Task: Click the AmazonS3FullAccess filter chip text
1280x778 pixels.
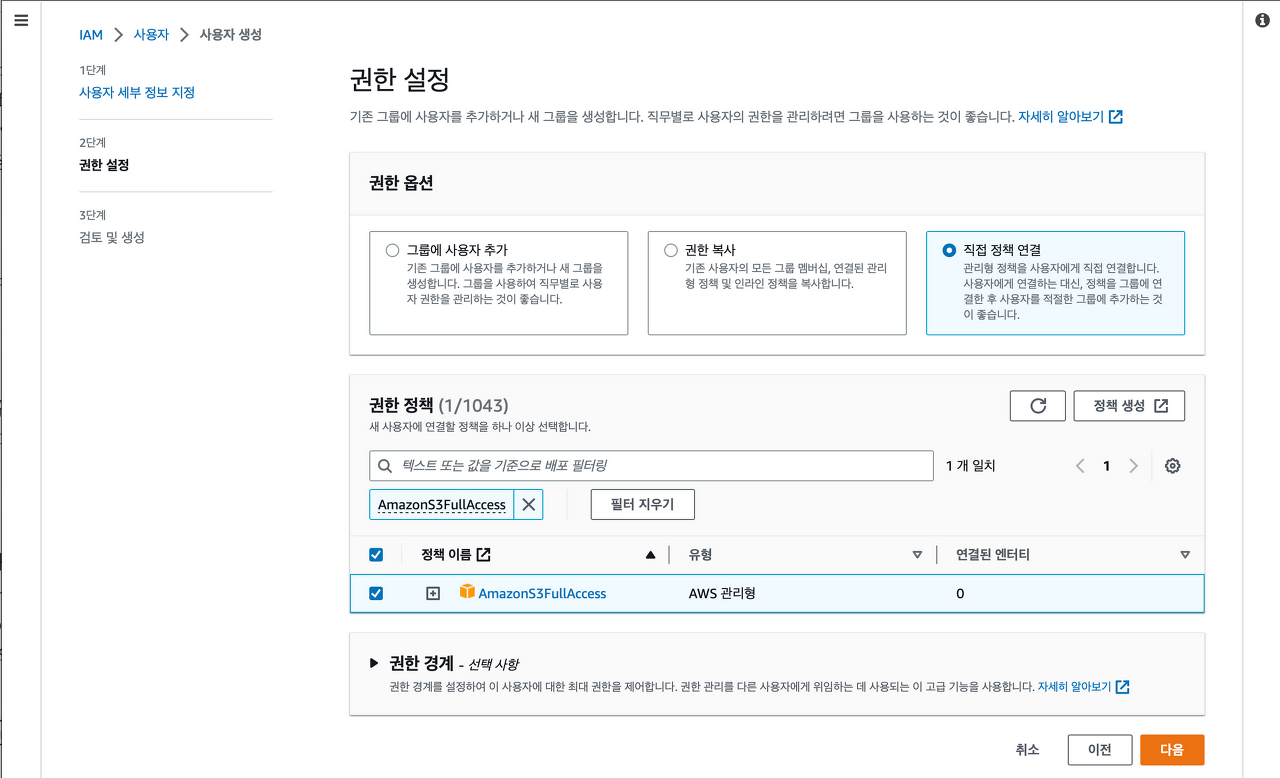Action: (x=442, y=505)
